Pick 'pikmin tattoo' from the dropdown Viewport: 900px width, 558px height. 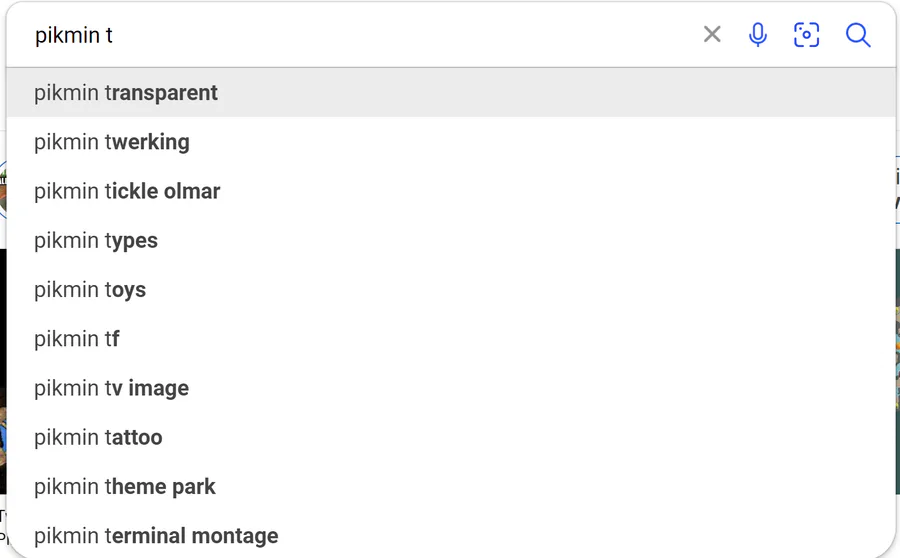click(x=98, y=437)
